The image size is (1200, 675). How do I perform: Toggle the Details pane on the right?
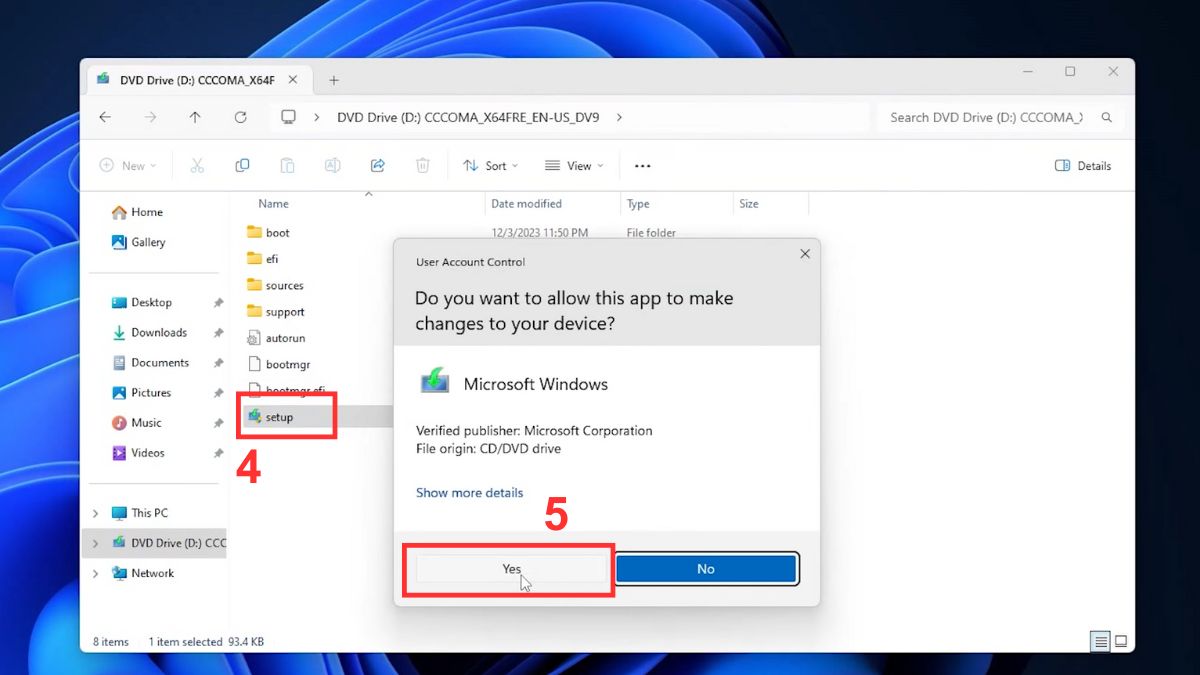1083,165
